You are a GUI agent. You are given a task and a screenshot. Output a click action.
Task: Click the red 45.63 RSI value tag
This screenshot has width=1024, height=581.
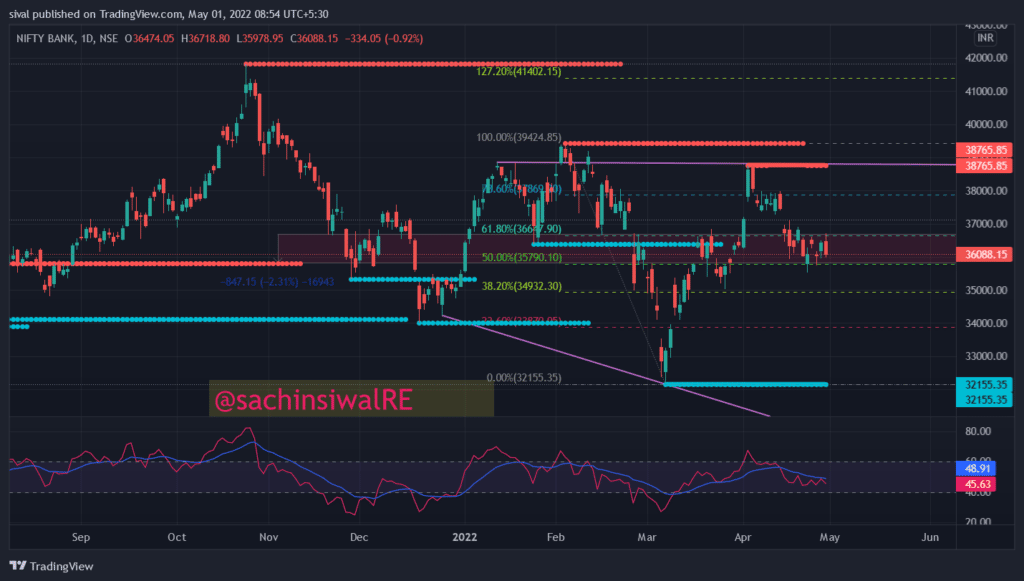click(975, 484)
